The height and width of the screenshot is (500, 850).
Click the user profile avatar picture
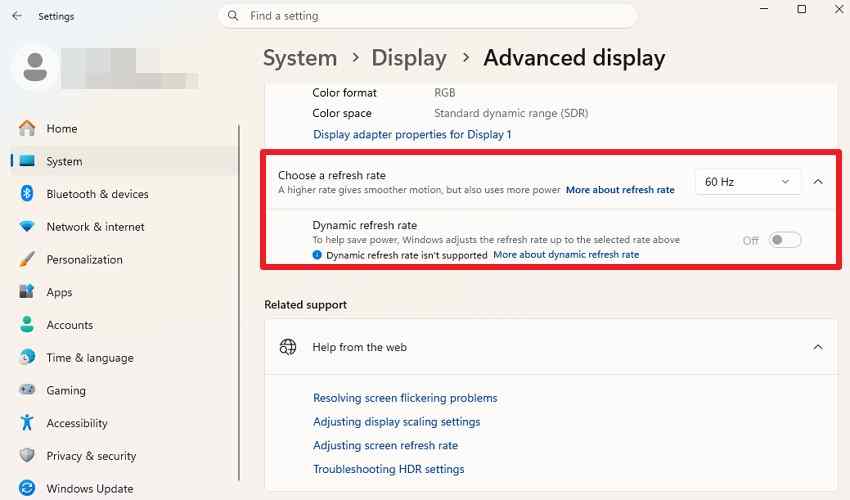coord(35,67)
